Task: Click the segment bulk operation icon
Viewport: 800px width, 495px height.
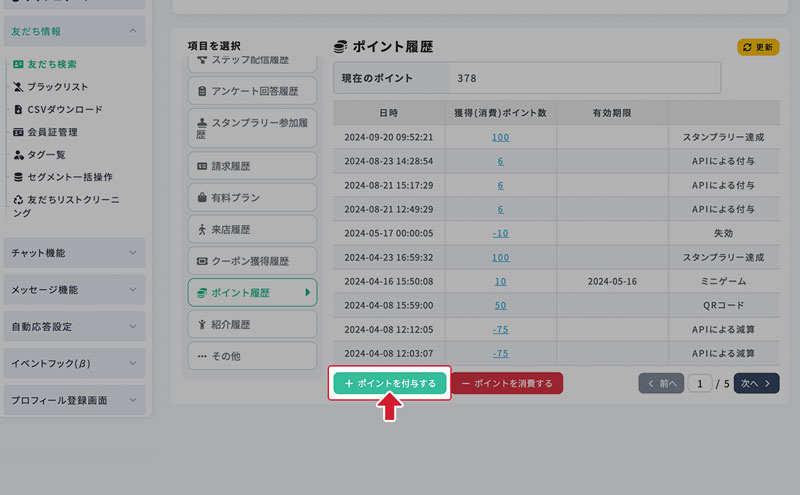Action: [x=18, y=177]
